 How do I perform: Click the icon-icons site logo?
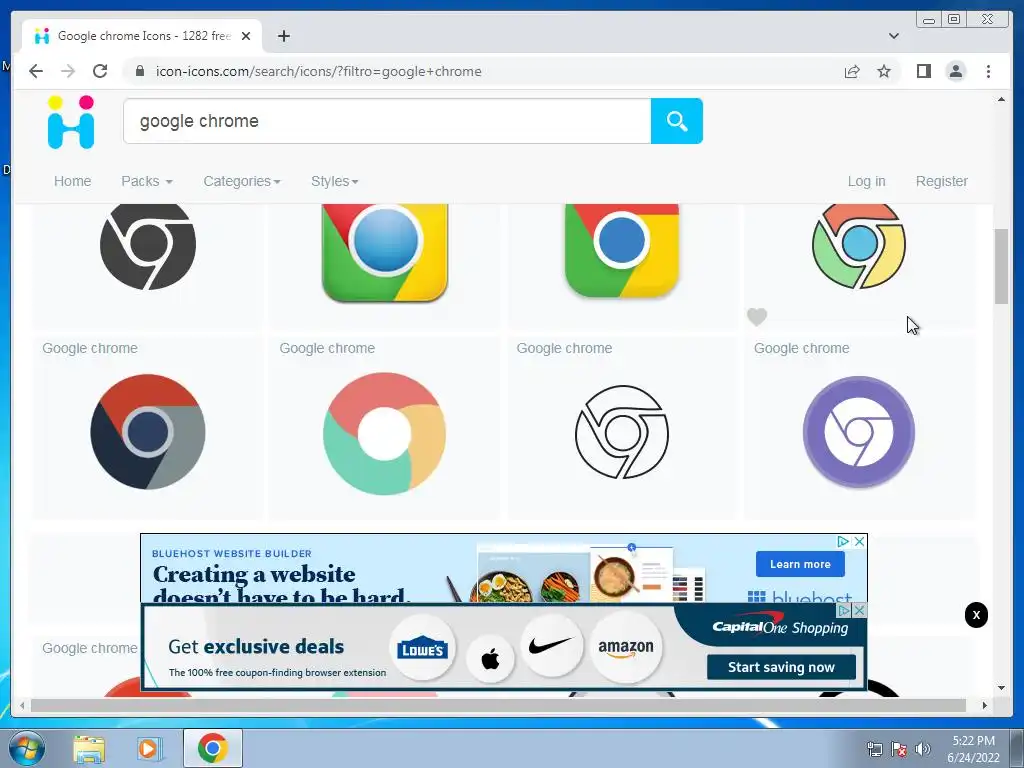[x=71, y=122]
